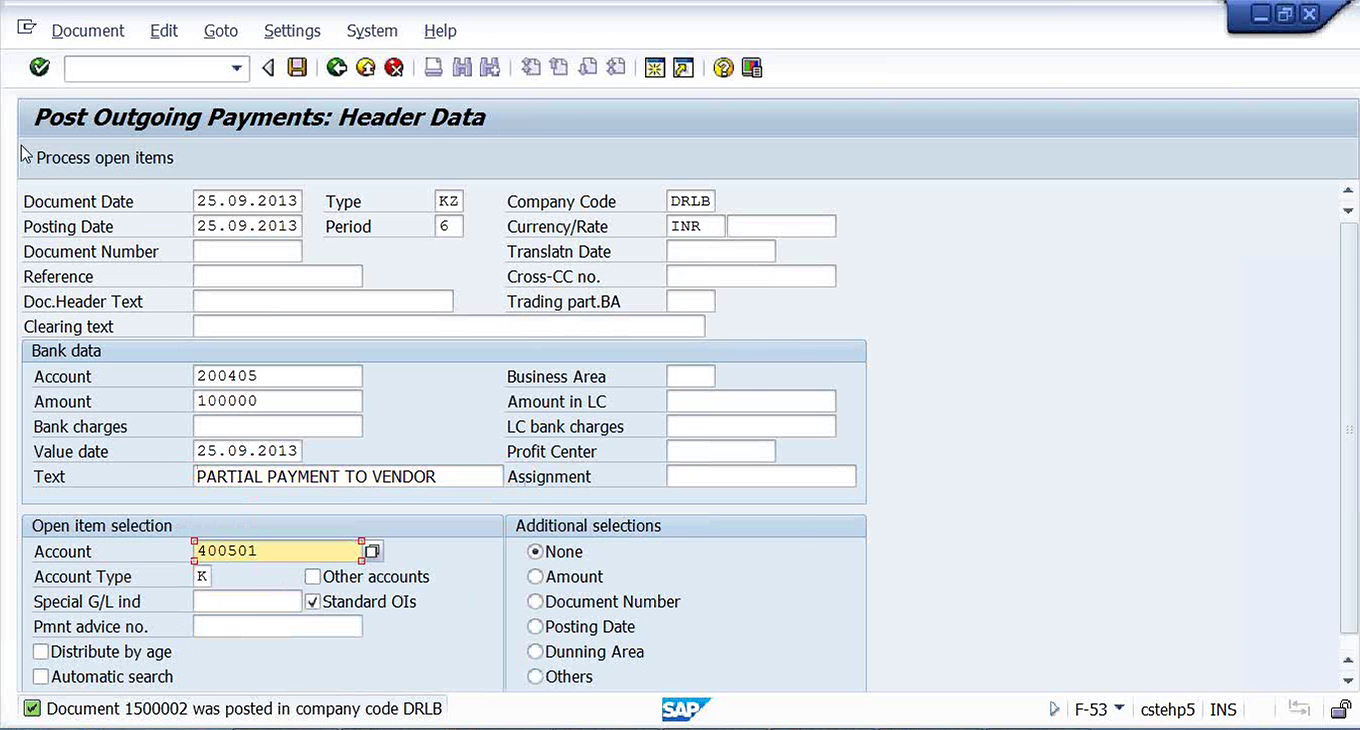Go to Next Page icon
The image size is (1360, 730).
[588, 68]
